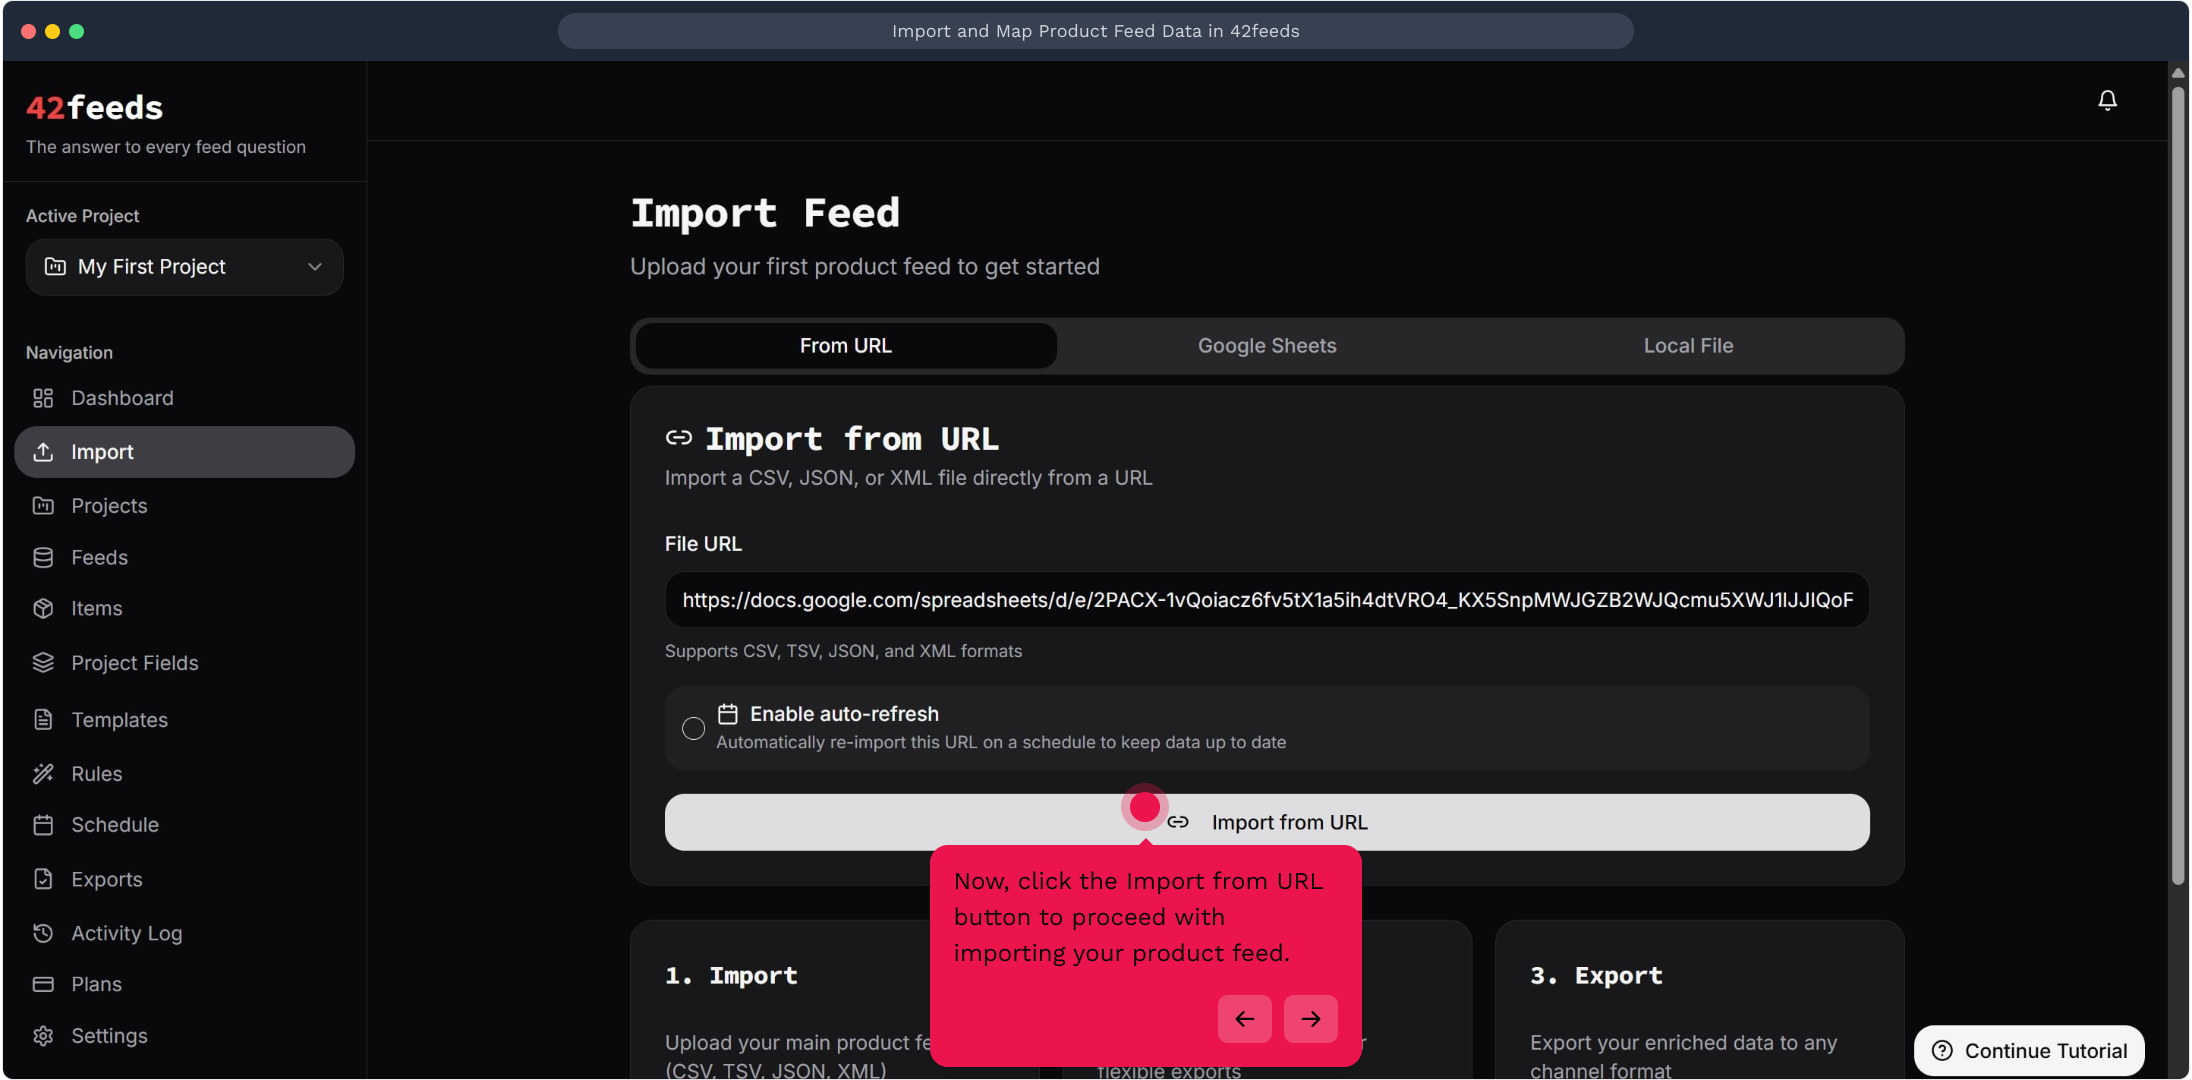Click the Items cube icon
2192x1080 pixels.
tap(43, 608)
